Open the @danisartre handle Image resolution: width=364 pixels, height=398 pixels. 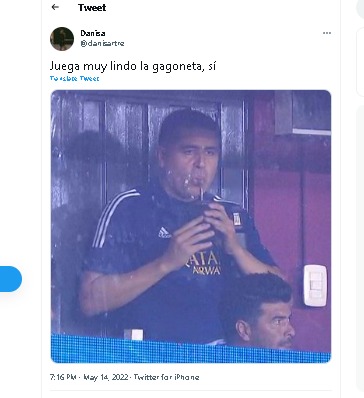[x=102, y=44]
